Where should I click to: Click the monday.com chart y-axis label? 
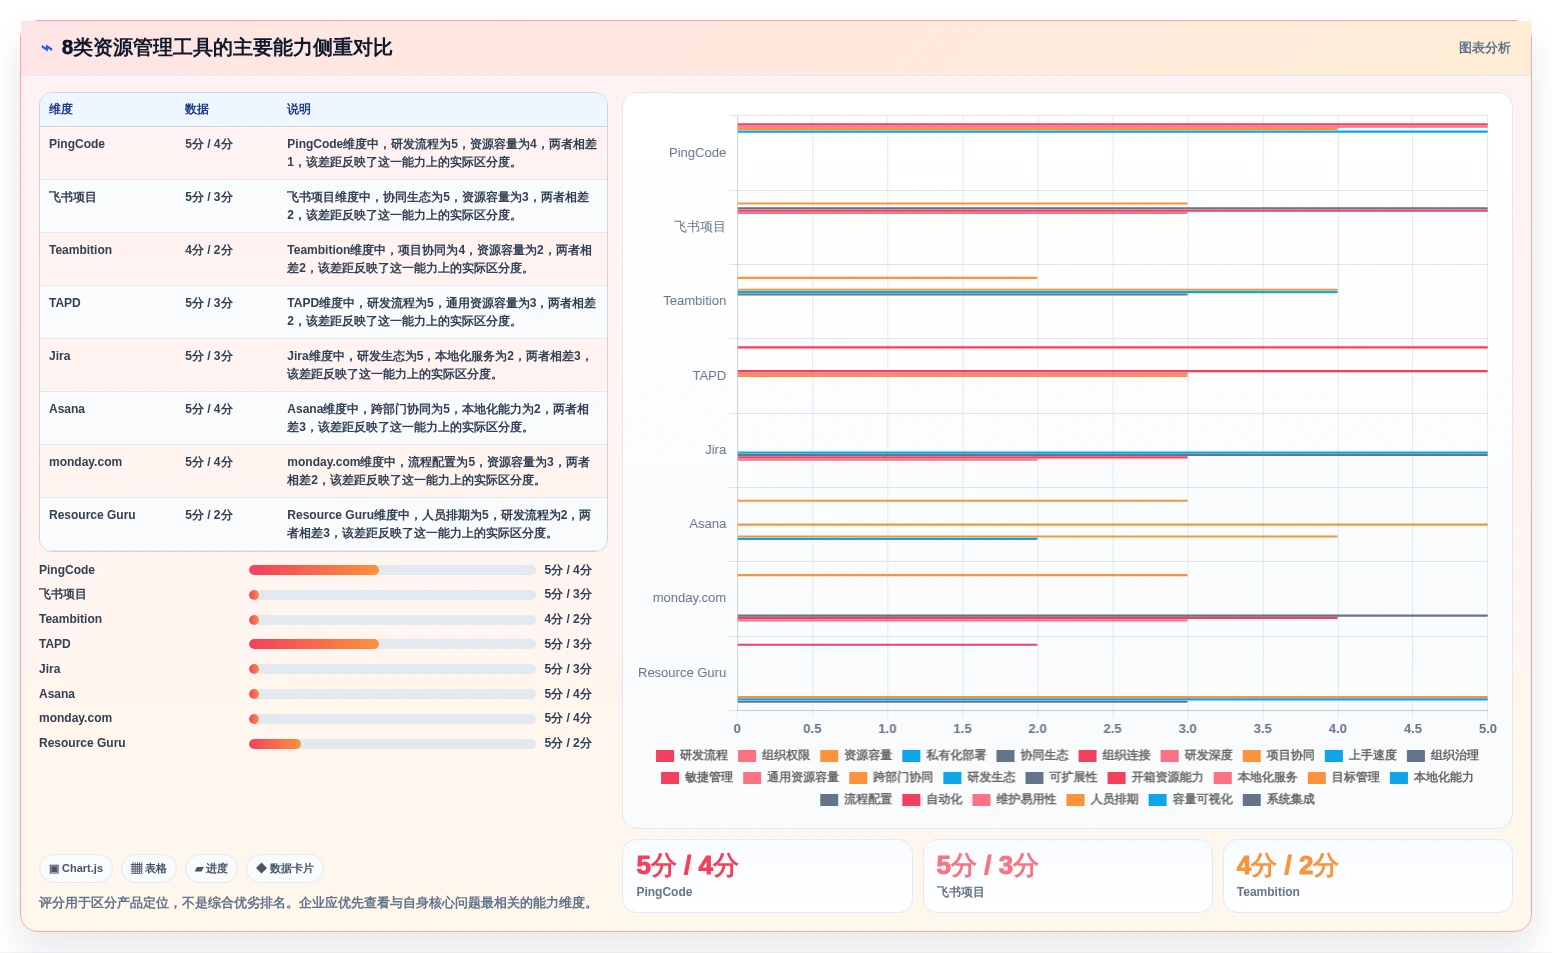(689, 598)
